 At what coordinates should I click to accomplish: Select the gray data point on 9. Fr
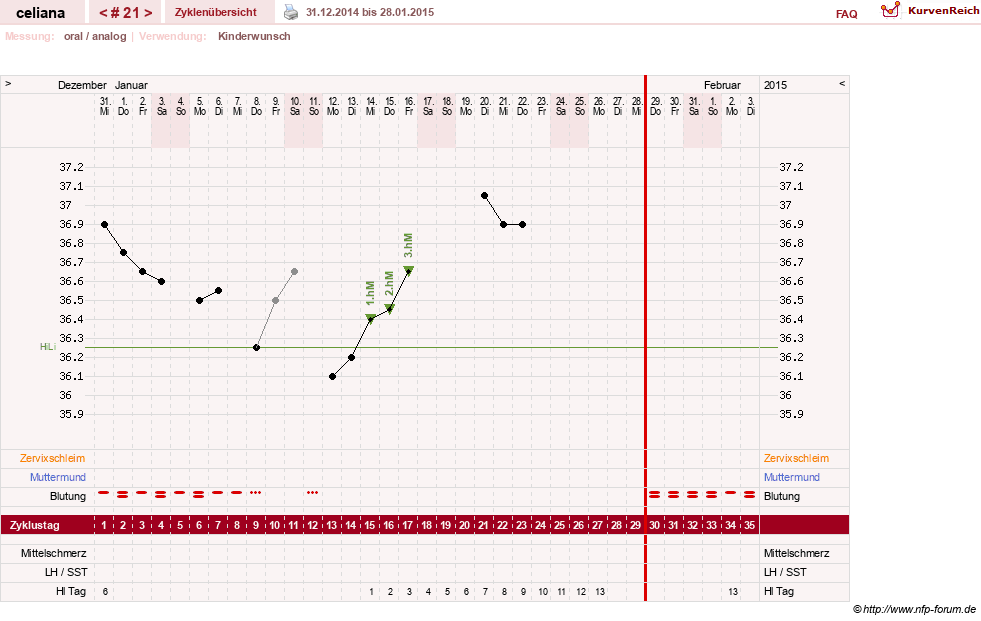click(275, 300)
